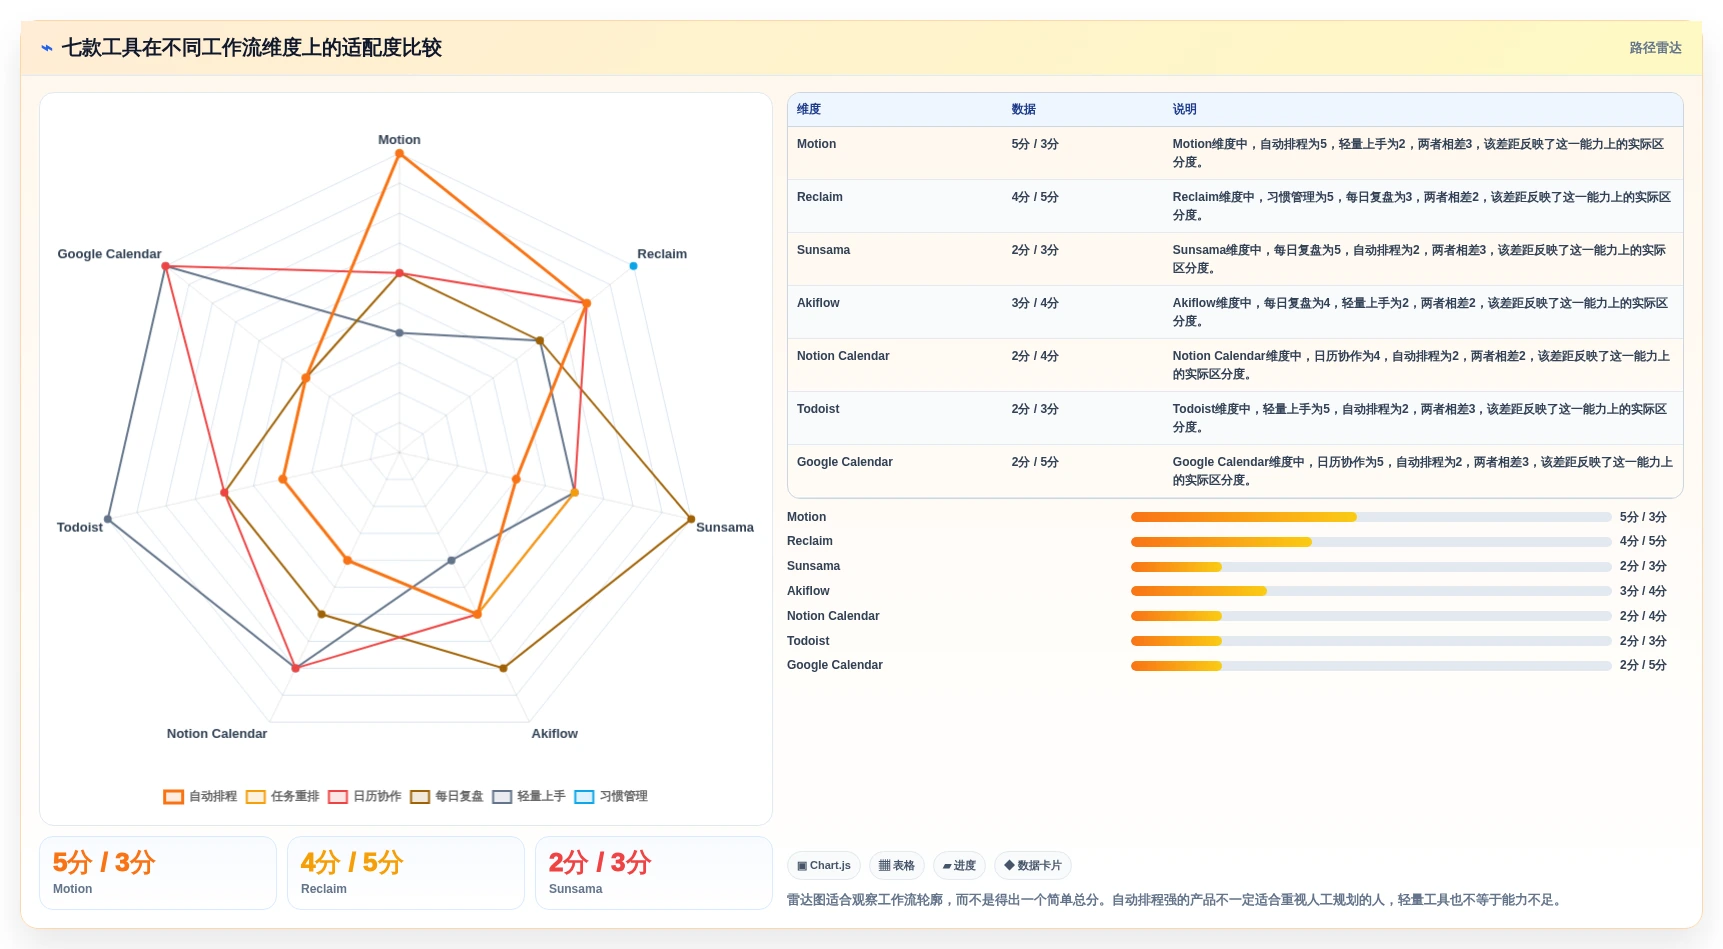The height and width of the screenshot is (949, 1723).
Task: Click the lightning icon beside the page title
Action: 47,48
